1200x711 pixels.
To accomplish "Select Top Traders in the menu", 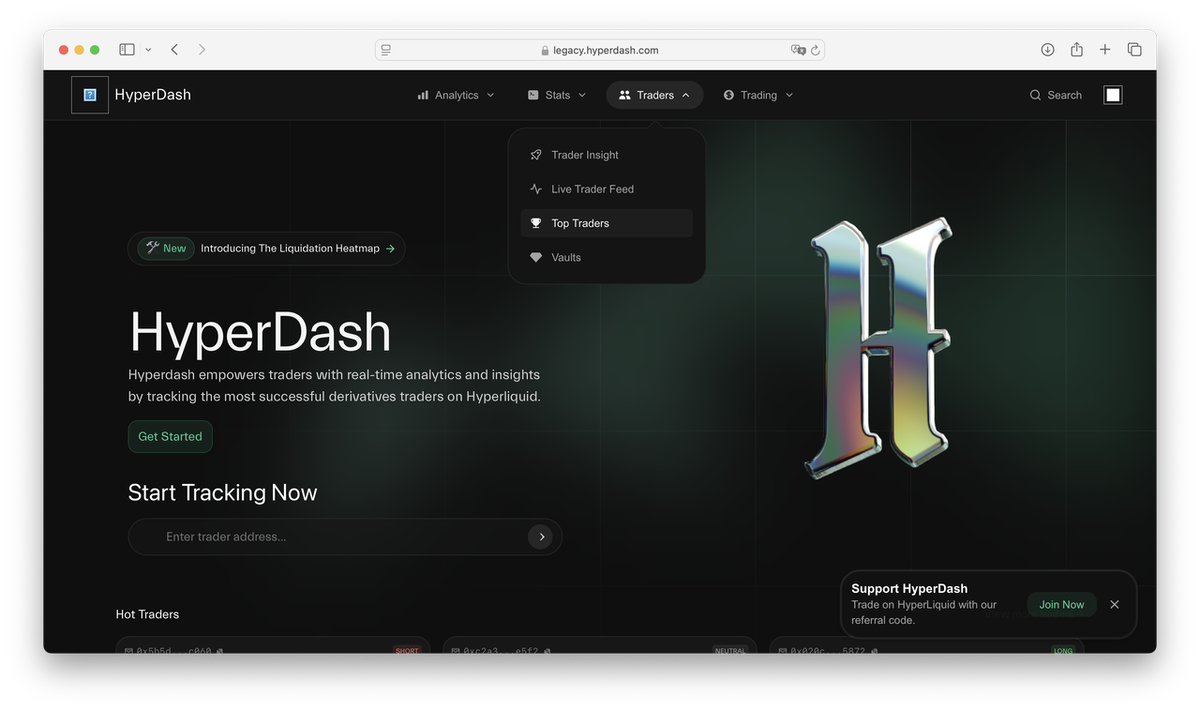I will point(607,223).
